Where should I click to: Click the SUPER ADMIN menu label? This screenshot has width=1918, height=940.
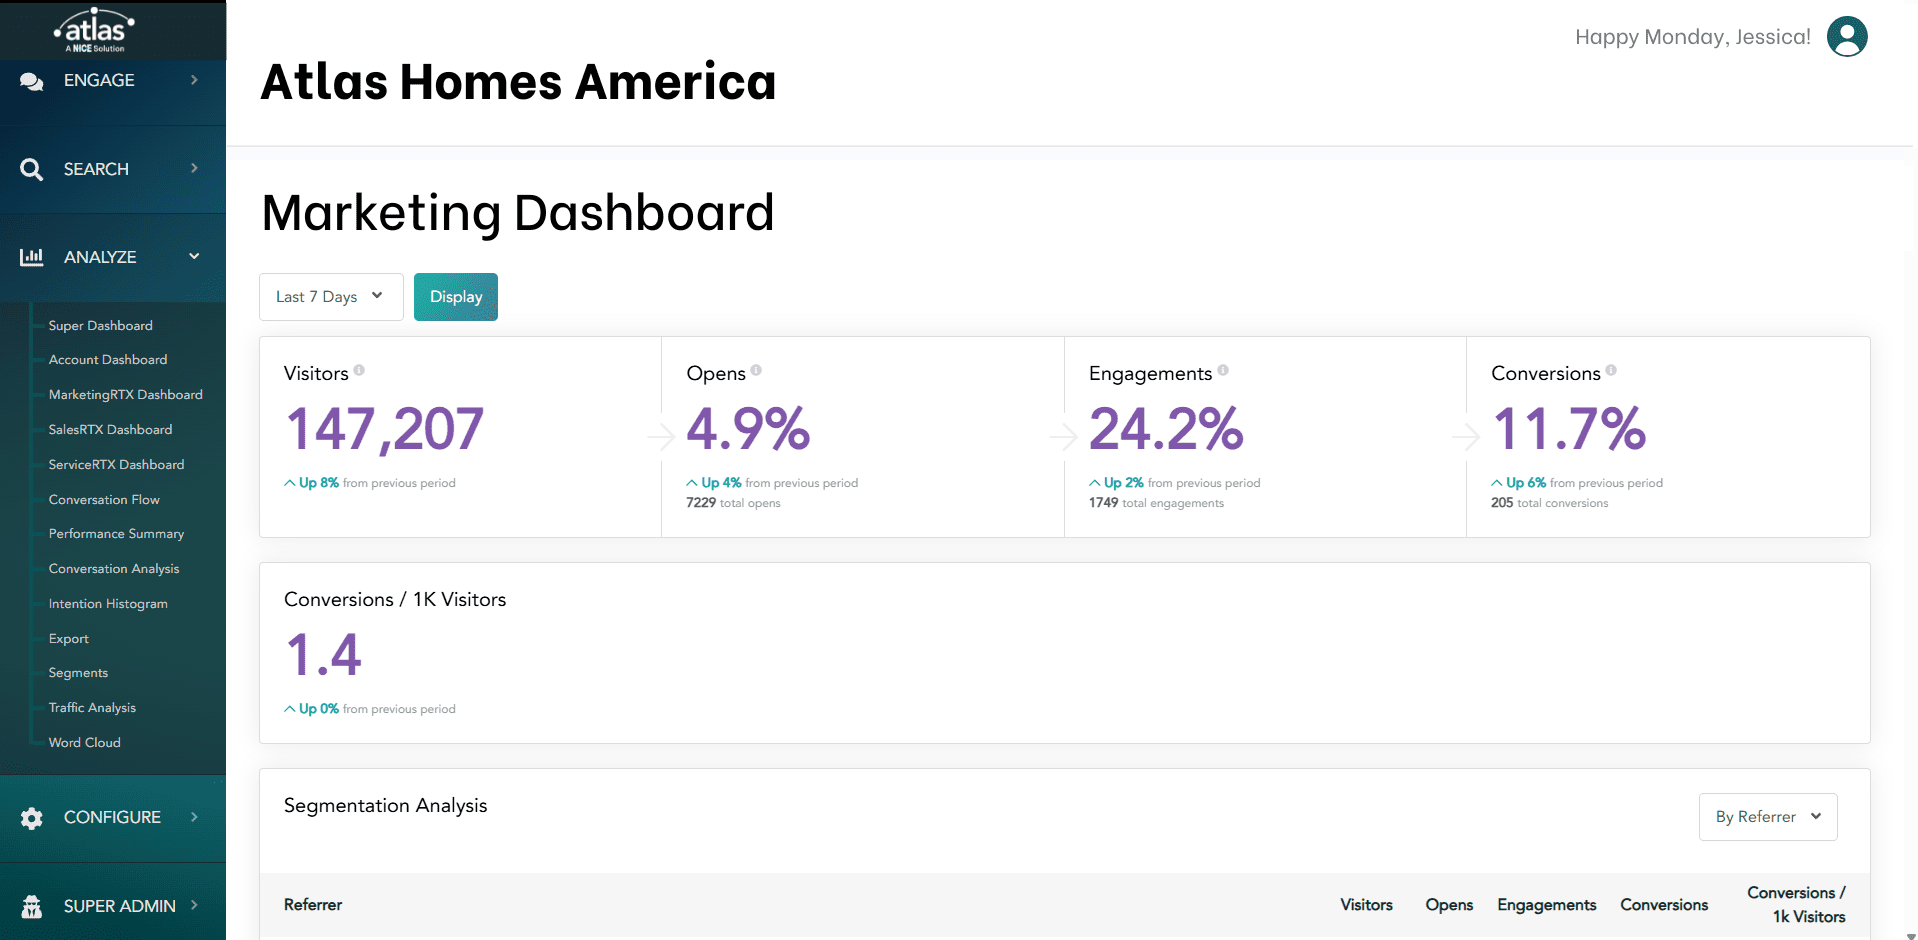tap(120, 906)
